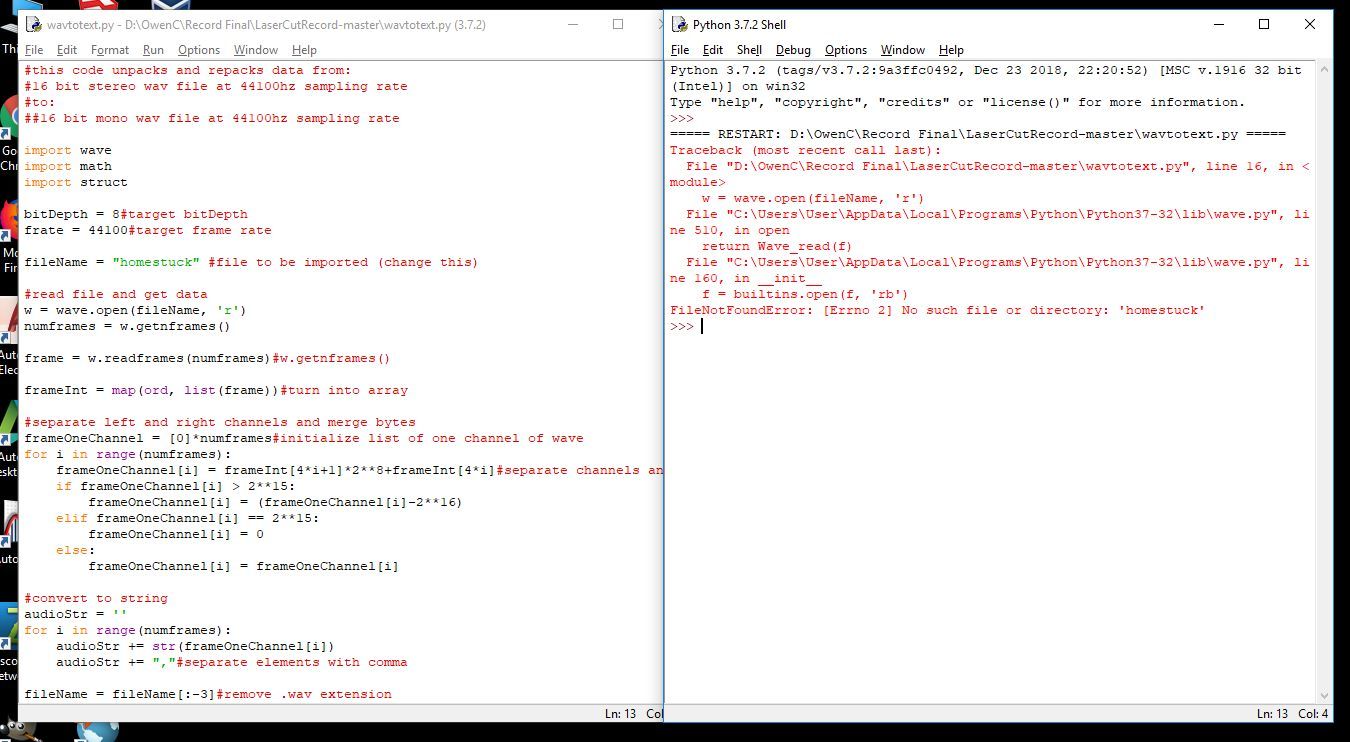The height and width of the screenshot is (742, 1350).
Task: Open the Debug menu in Python Shell
Action: tap(793, 50)
